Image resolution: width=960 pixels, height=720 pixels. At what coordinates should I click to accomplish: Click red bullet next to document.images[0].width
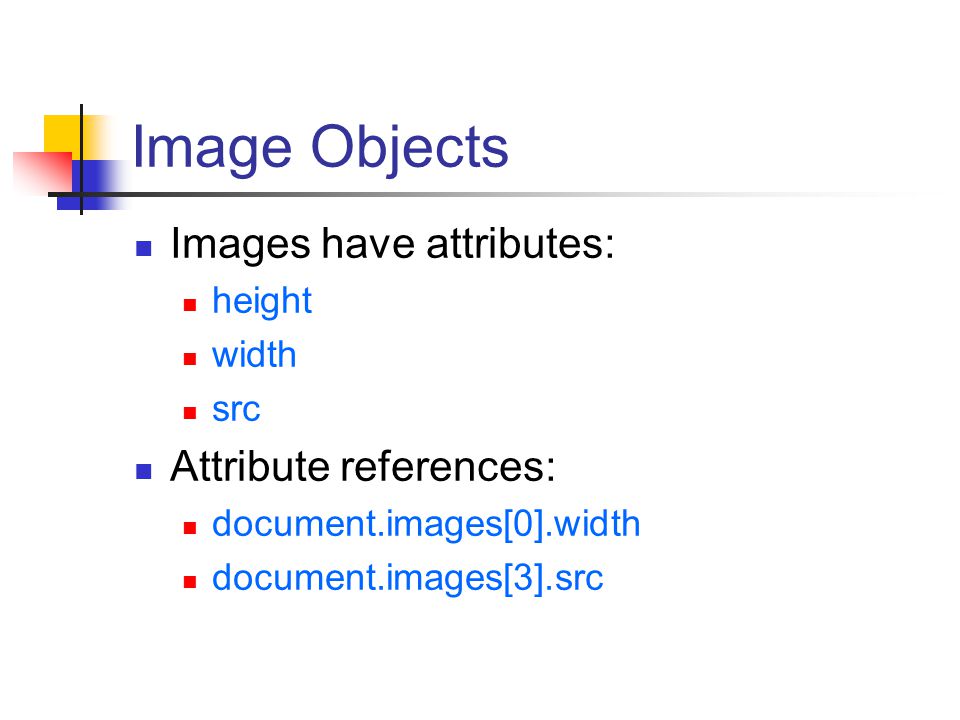click(x=190, y=528)
